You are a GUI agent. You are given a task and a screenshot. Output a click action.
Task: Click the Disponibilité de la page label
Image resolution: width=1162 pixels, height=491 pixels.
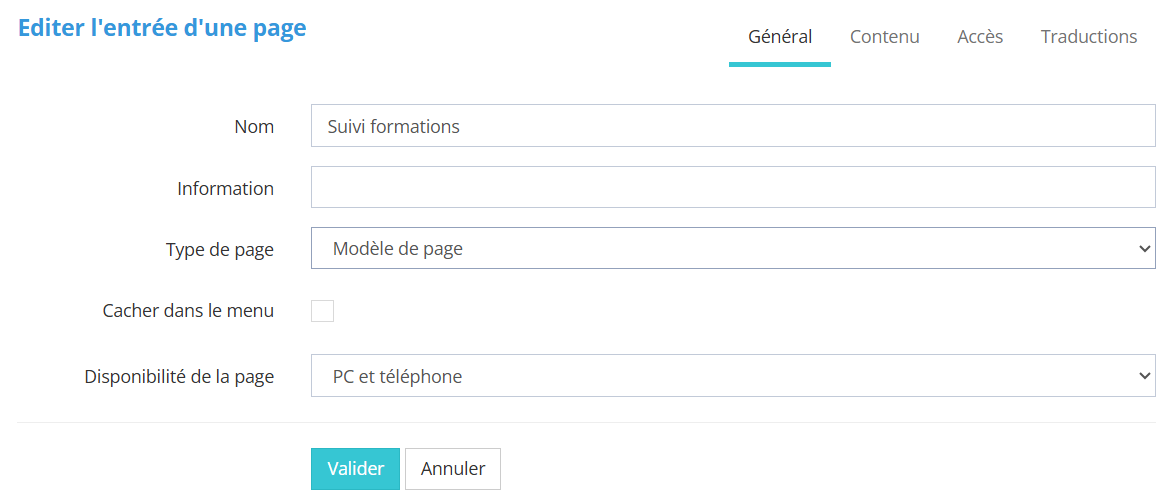(179, 377)
